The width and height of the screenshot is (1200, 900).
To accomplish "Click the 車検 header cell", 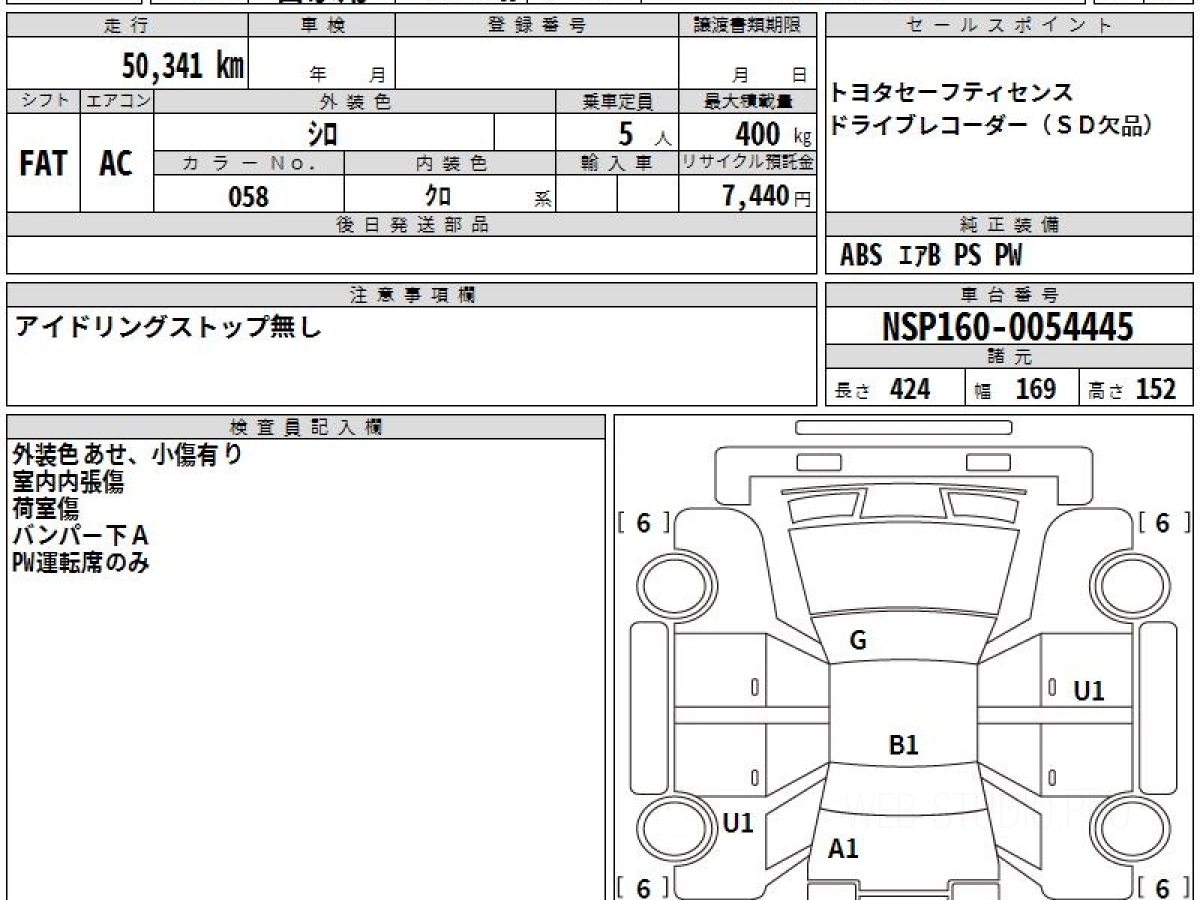I will tap(322, 26).
